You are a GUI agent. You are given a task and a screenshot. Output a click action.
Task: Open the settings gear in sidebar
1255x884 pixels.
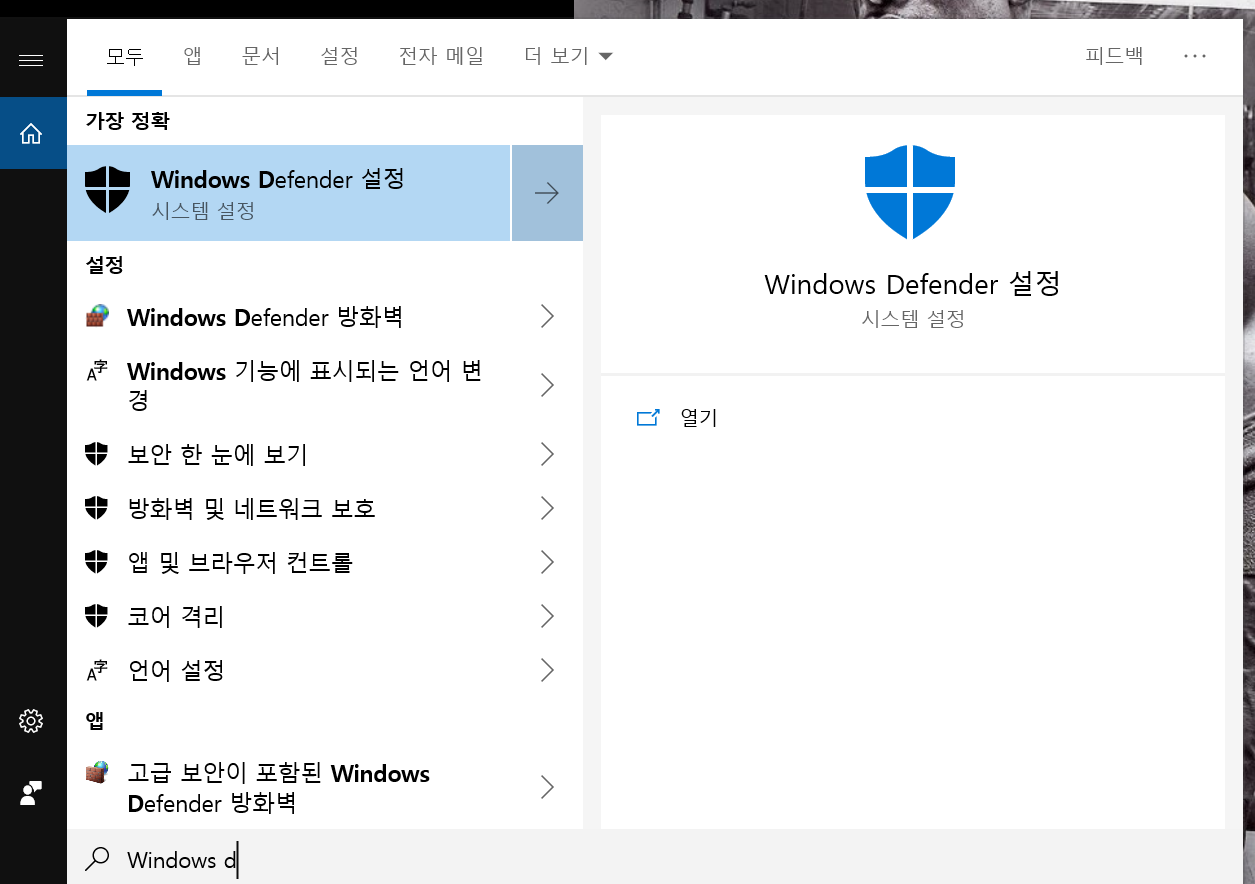(x=31, y=721)
